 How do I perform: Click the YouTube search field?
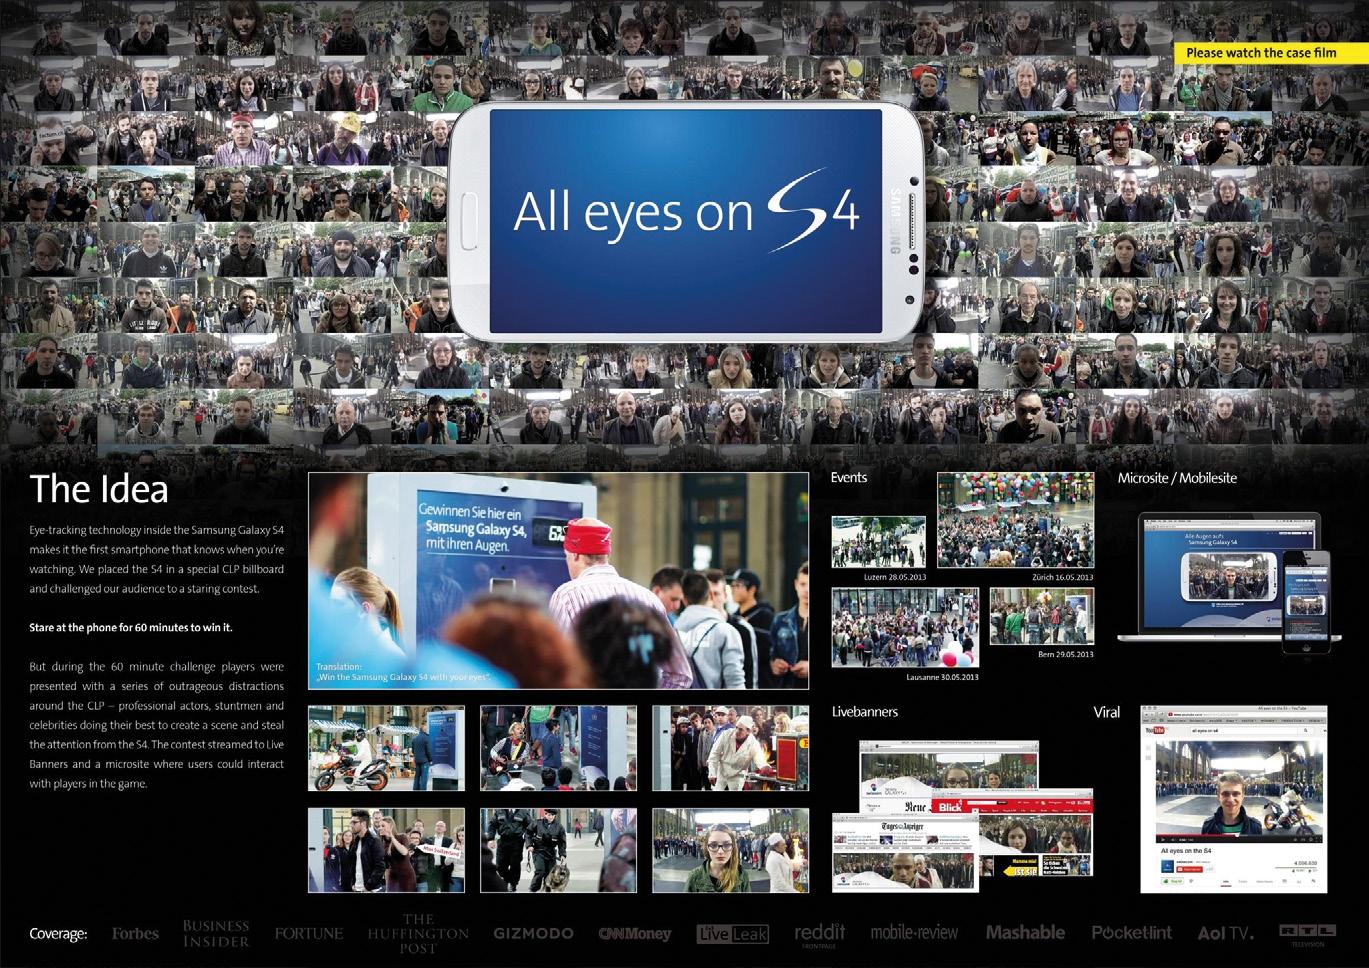point(1242,732)
